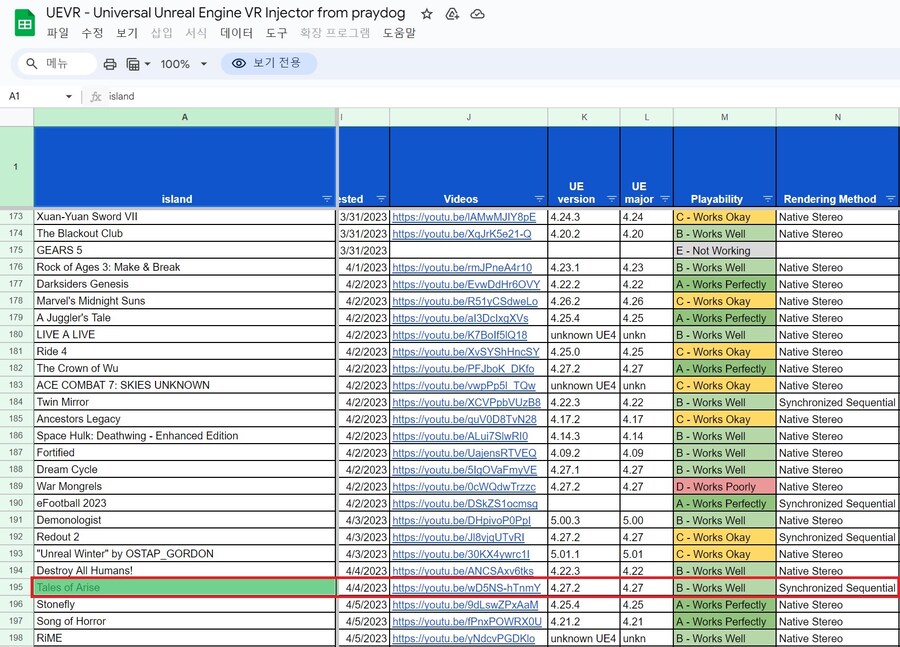Click filter icon in Videos column header
The height and width of the screenshot is (647, 900).
pyautogui.click(x=539, y=199)
